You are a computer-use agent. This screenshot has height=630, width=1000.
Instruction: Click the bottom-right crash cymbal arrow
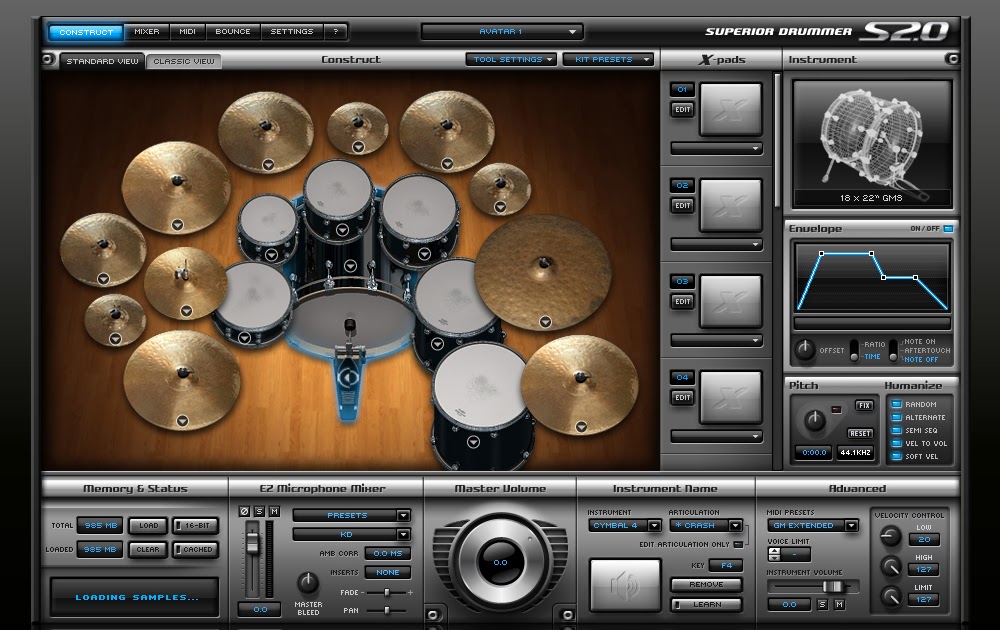[581, 427]
